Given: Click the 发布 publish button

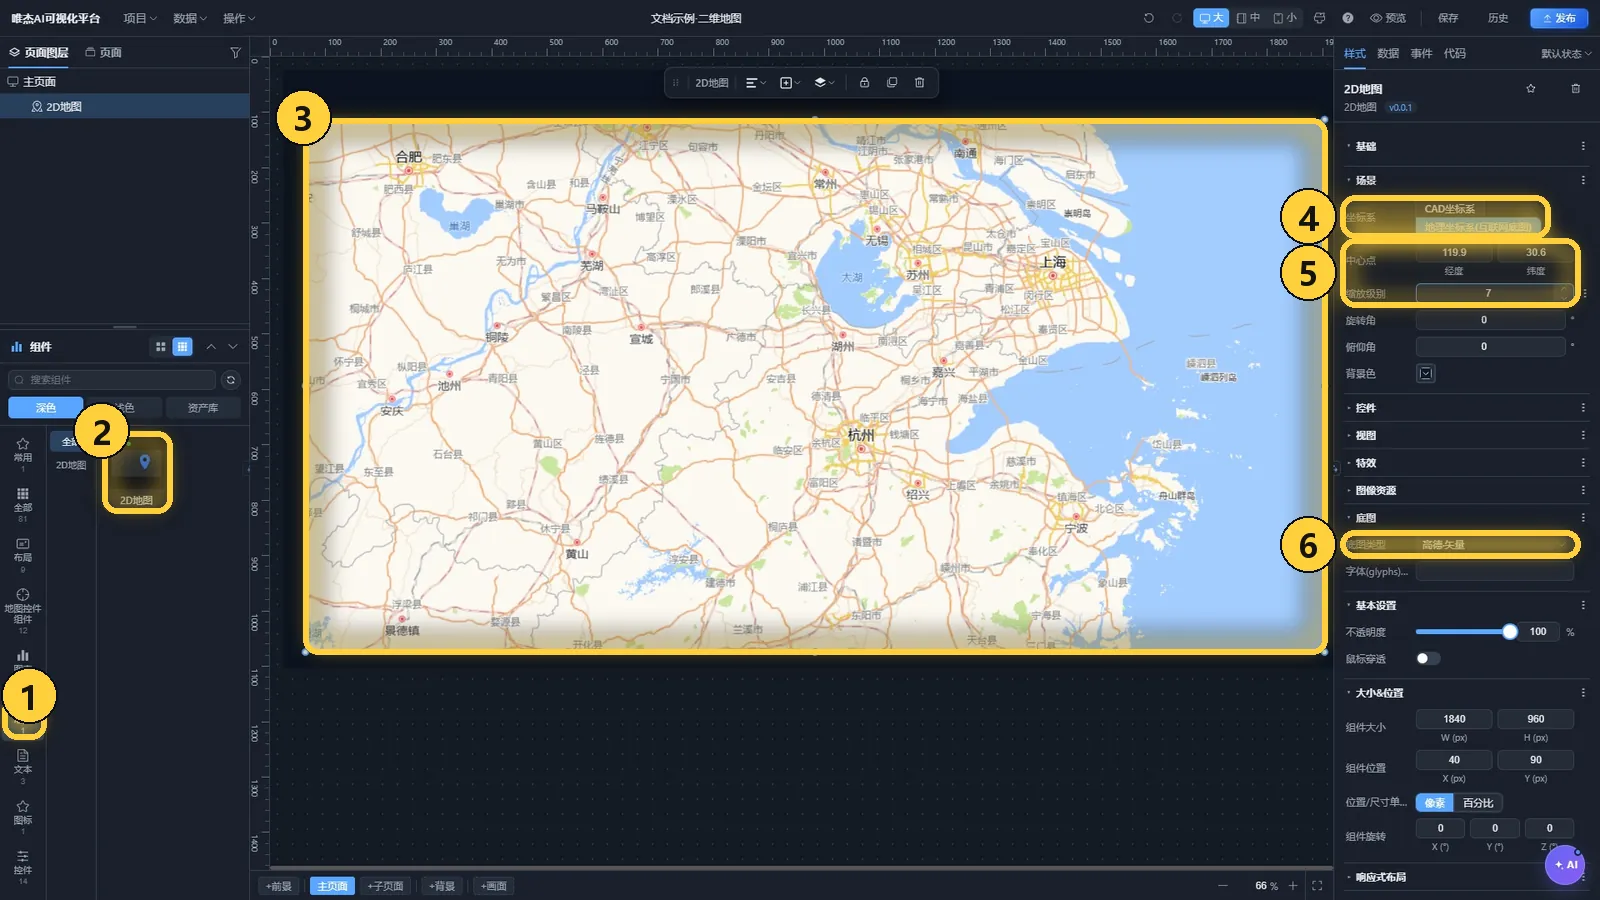Looking at the screenshot, I should (1559, 18).
